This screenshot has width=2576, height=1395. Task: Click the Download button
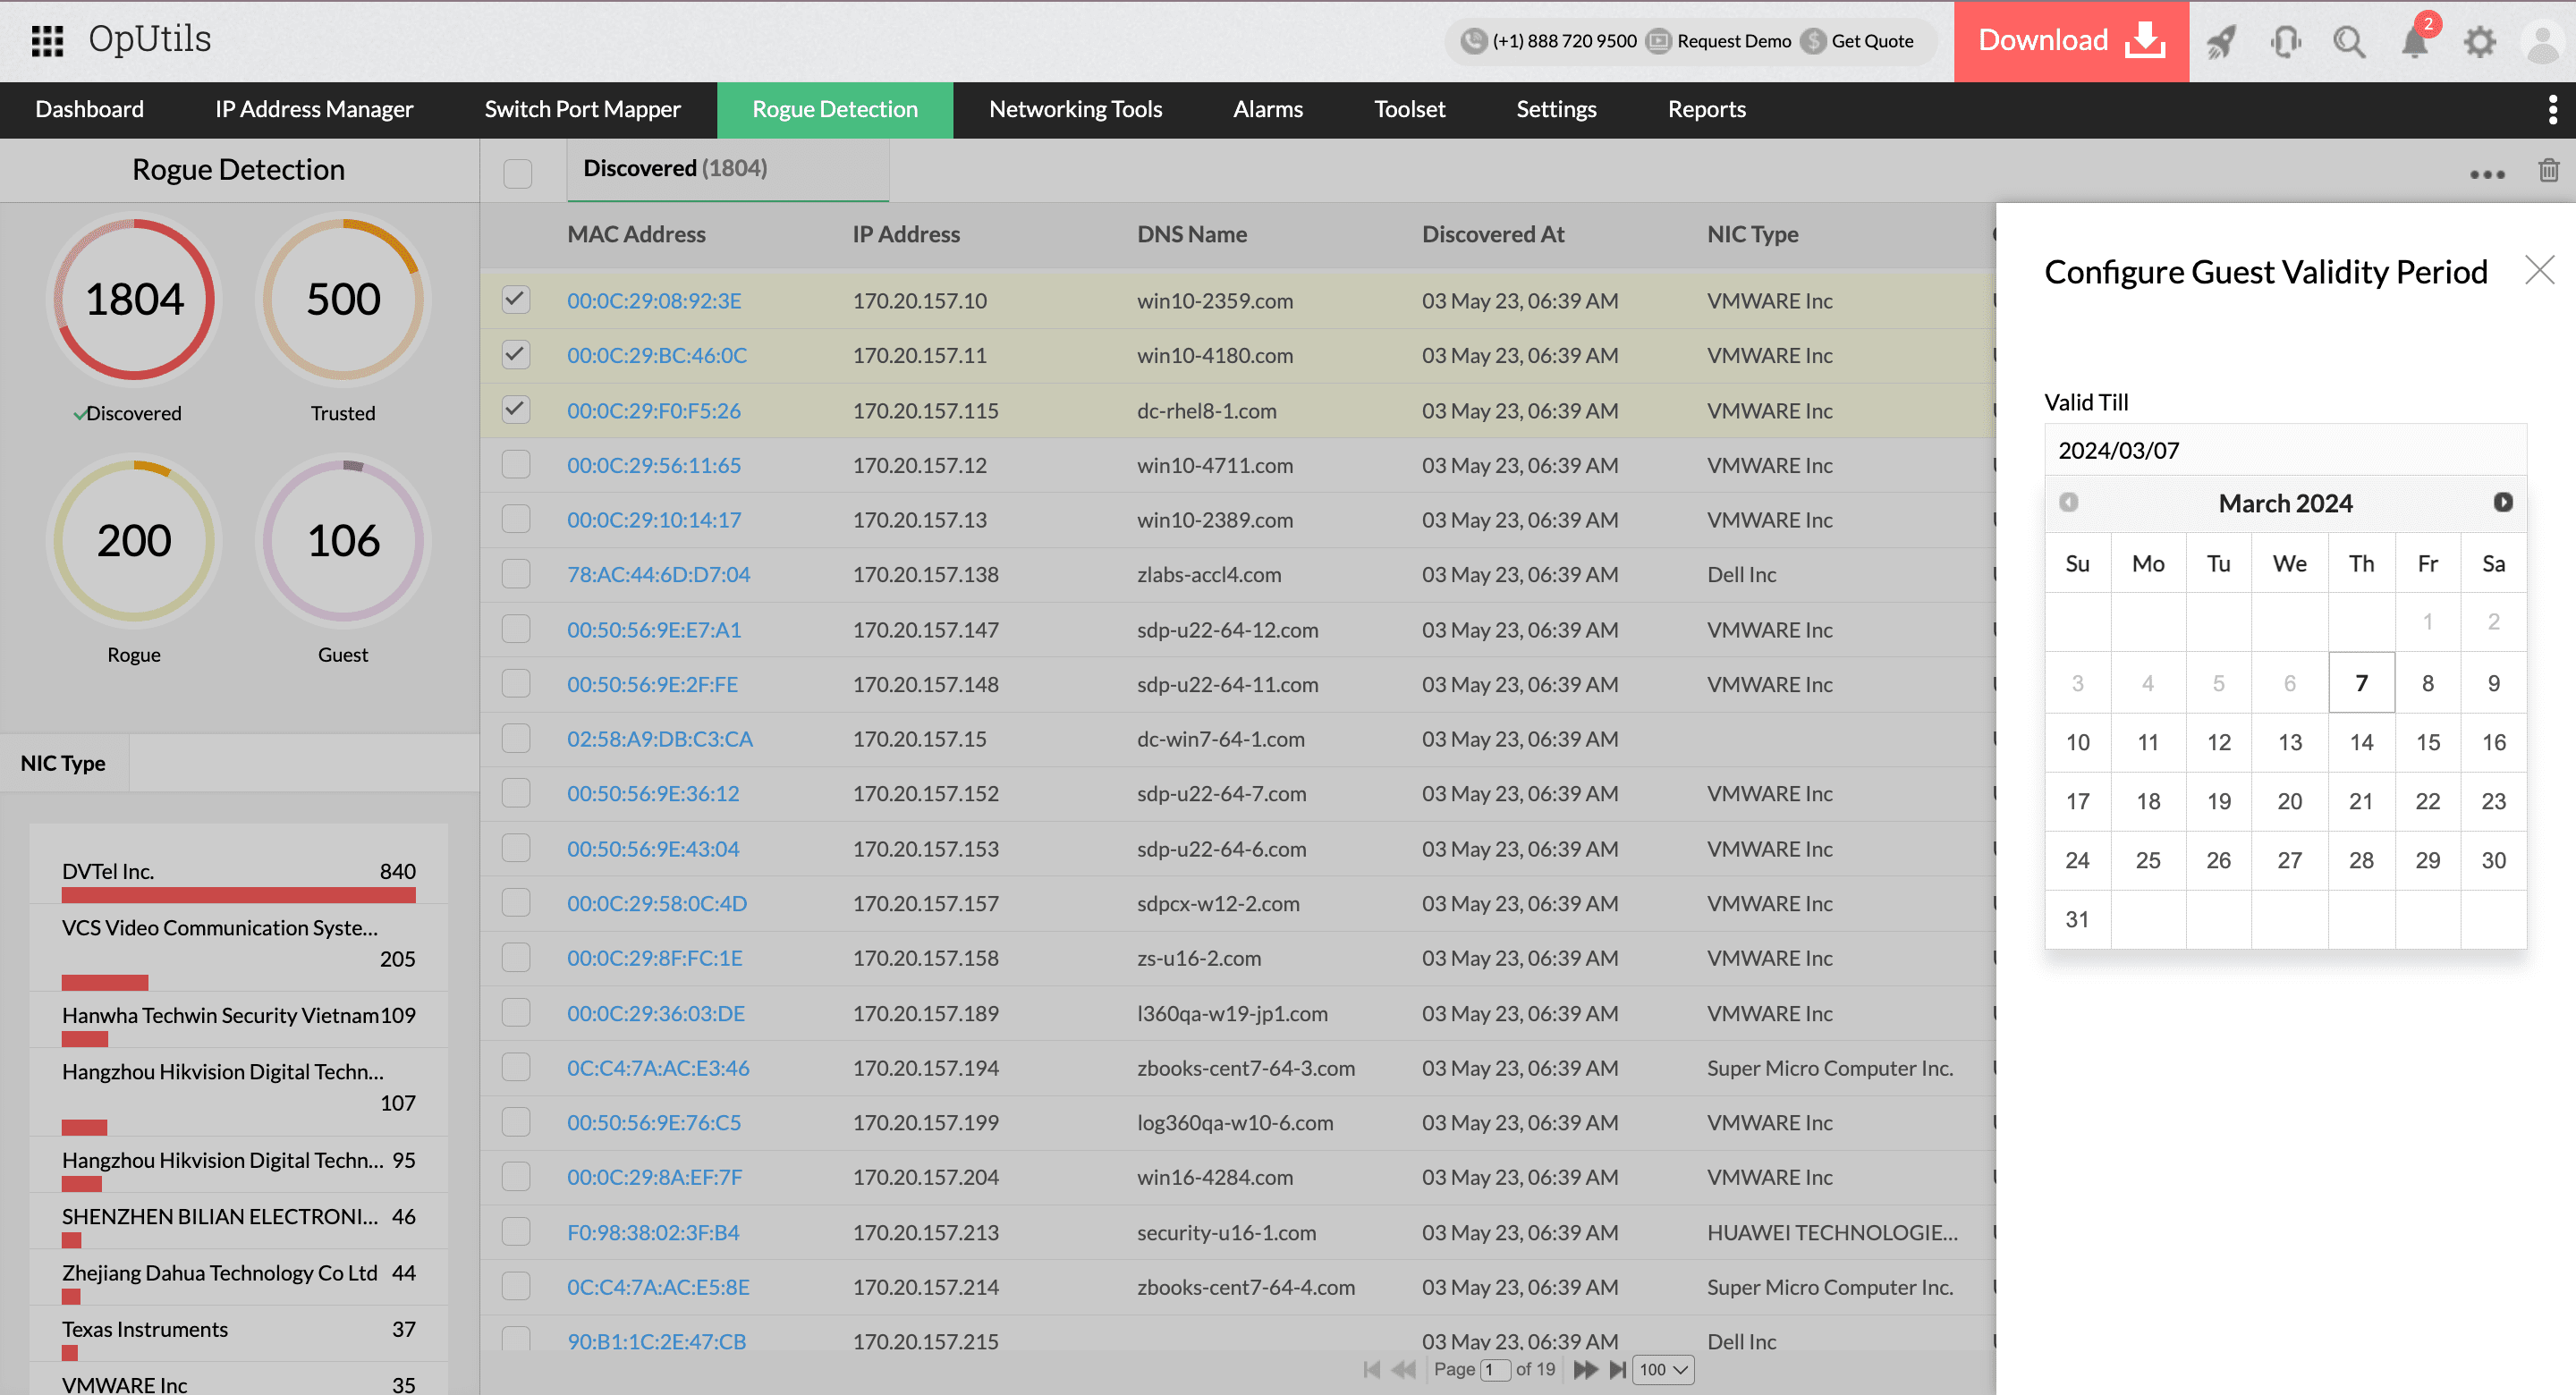tap(2070, 41)
